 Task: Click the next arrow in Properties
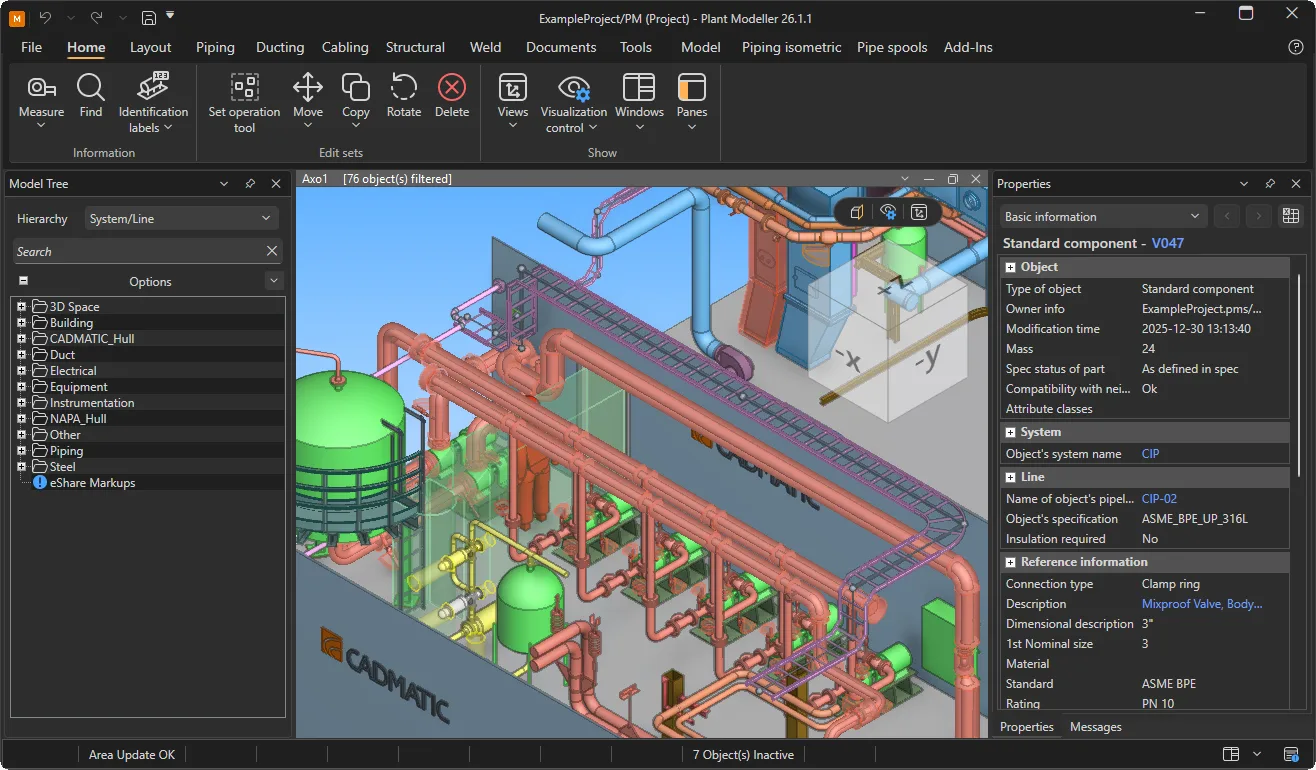(1258, 216)
